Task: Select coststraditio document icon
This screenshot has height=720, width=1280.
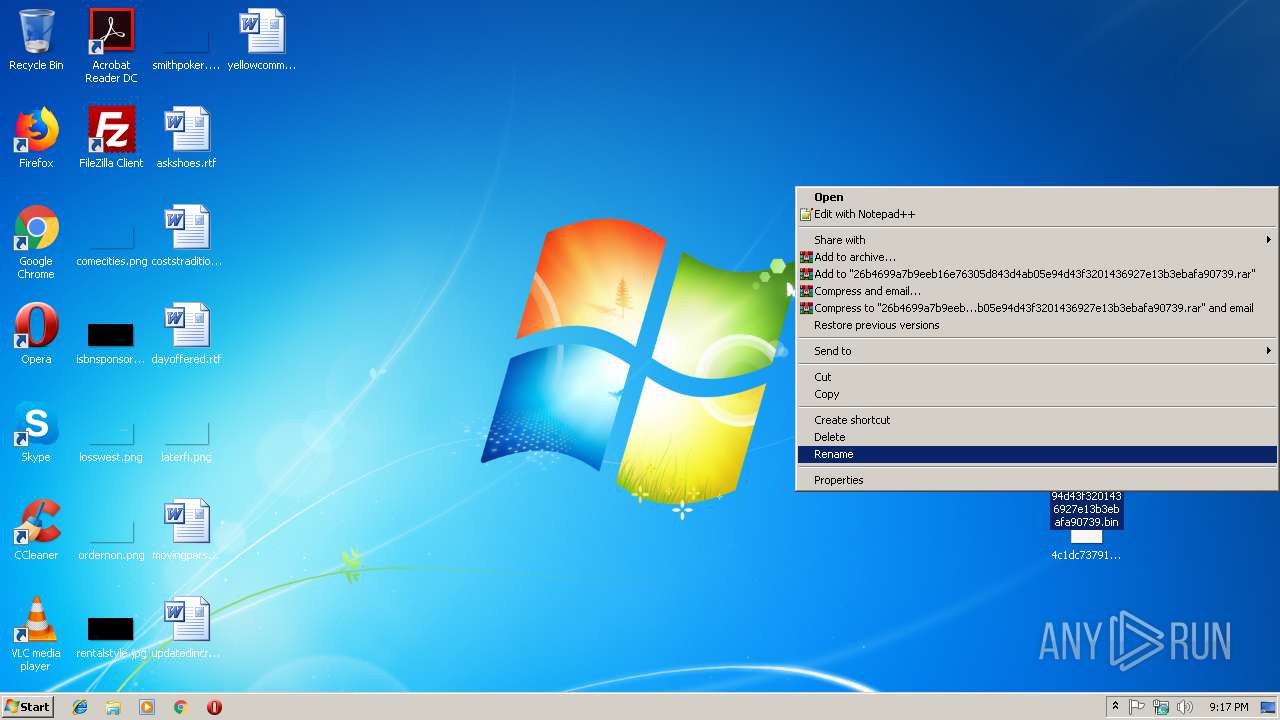Action: tap(186, 236)
